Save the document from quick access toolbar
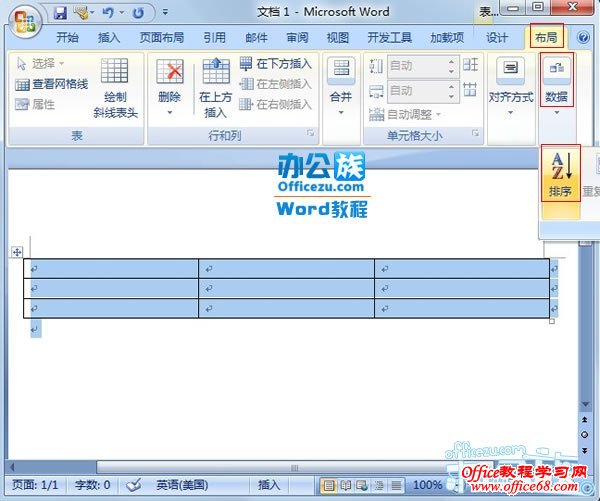This screenshot has width=600, height=501. (60, 13)
